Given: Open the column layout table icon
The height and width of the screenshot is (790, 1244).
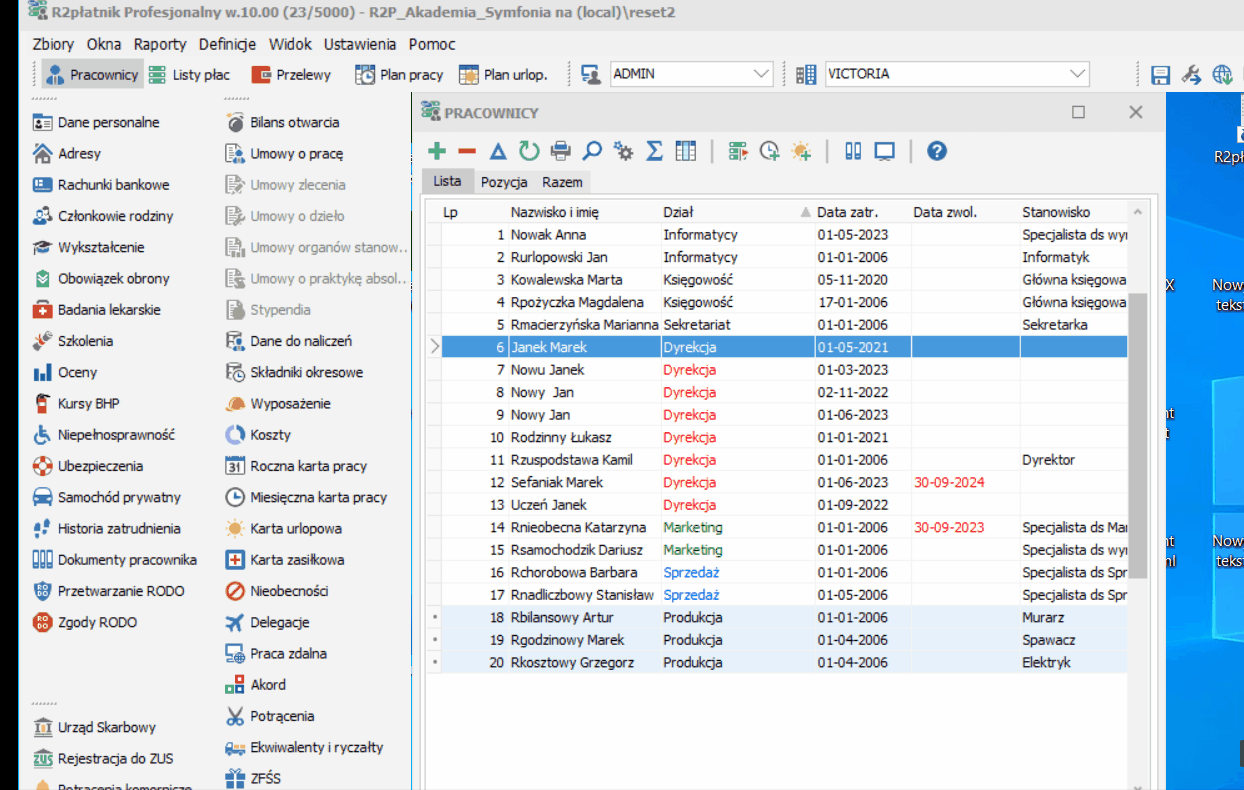Looking at the screenshot, I should tap(685, 151).
